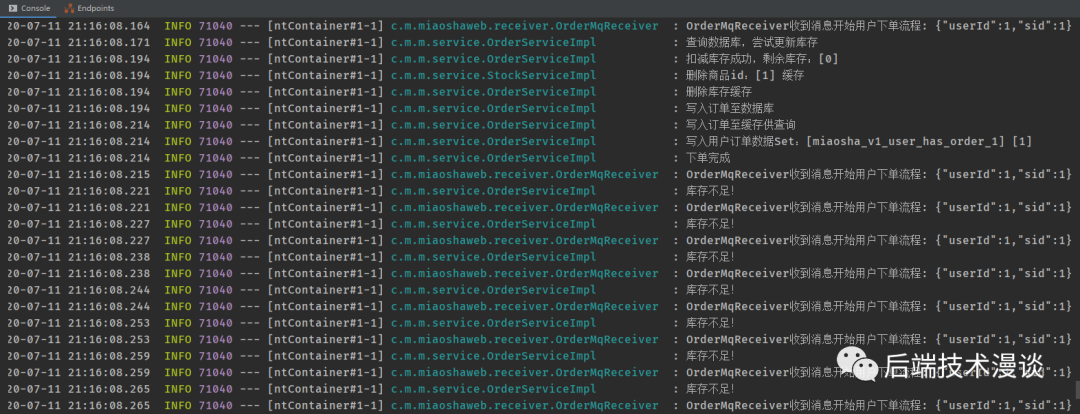Click the message 扣减库存成功，剩余库存：[0]
This screenshot has height=414, width=1080.
tap(762, 59)
